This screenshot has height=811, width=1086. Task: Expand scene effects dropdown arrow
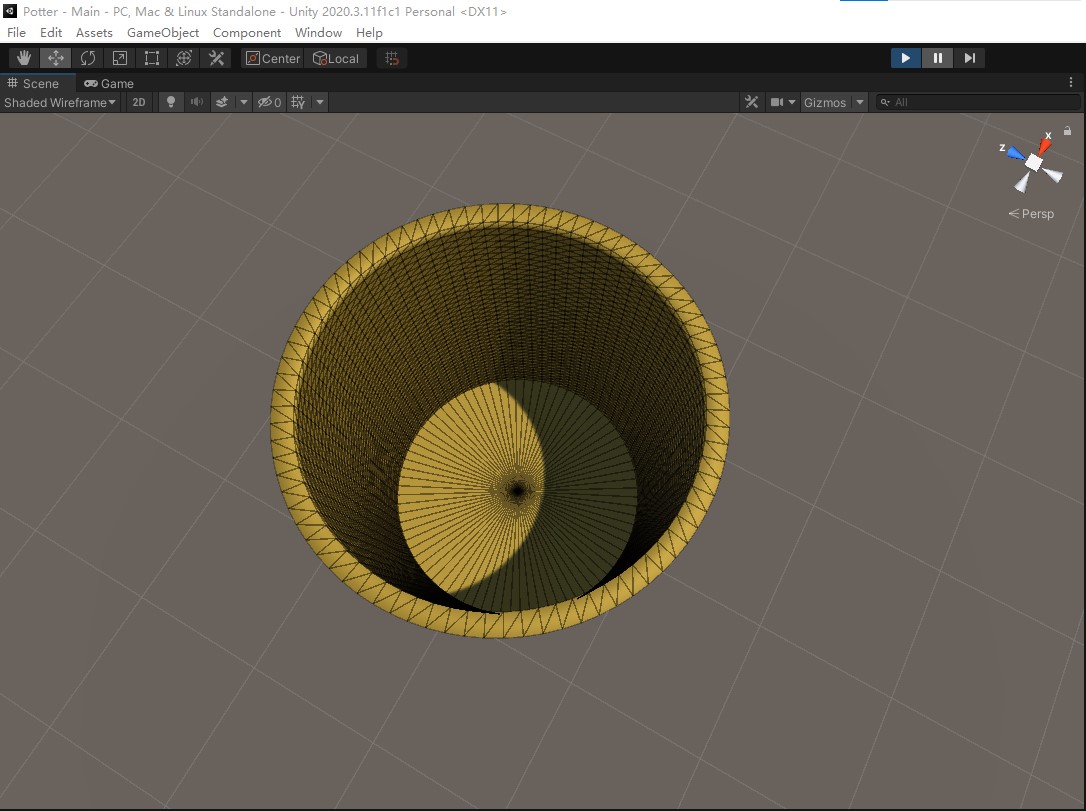(x=243, y=103)
